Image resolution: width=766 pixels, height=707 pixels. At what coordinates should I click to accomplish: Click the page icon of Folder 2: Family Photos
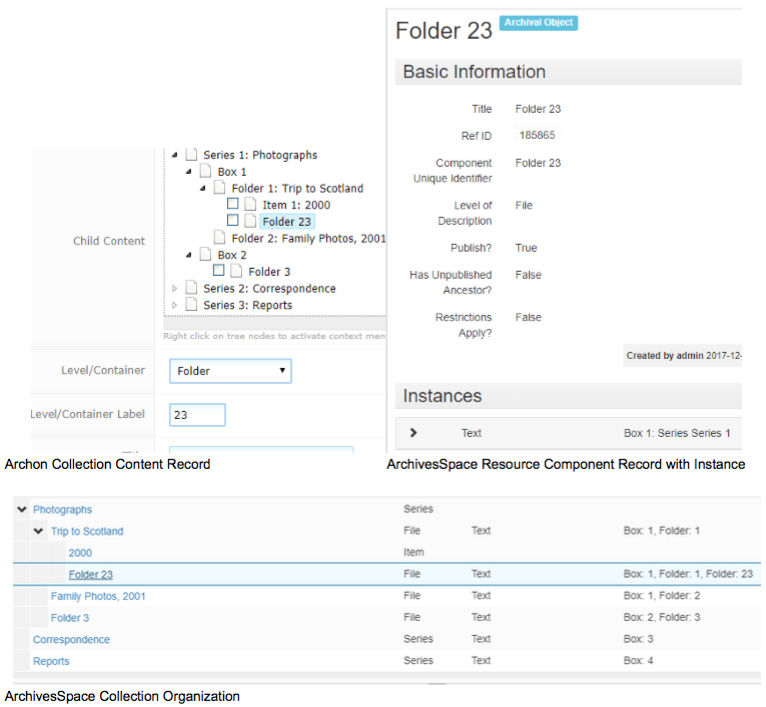tap(220, 238)
